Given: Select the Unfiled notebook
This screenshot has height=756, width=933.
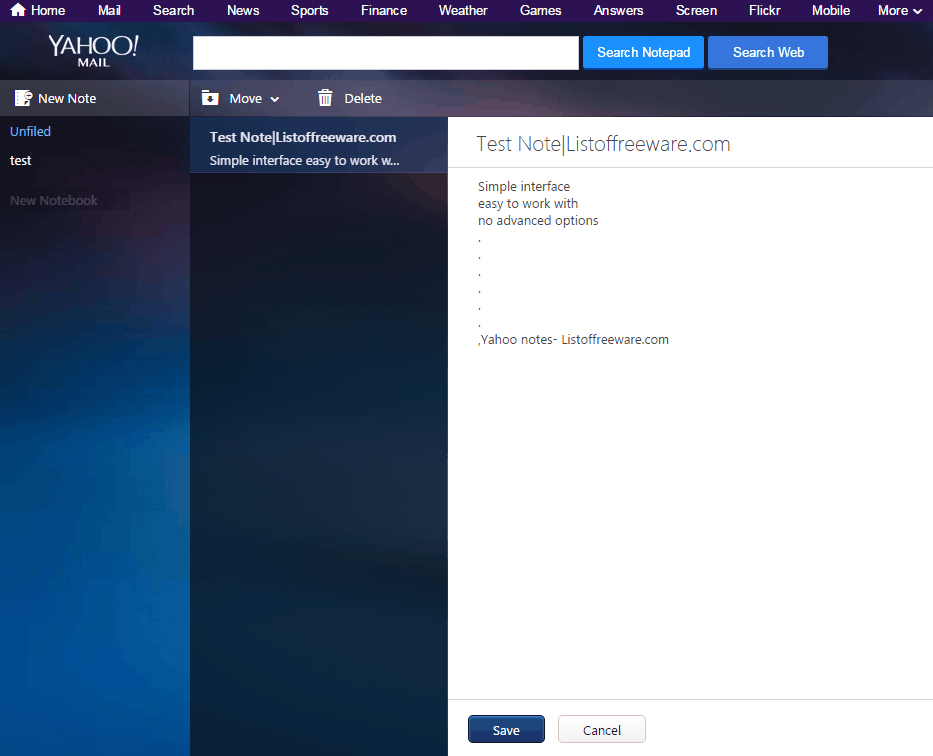Looking at the screenshot, I should click(x=30, y=131).
